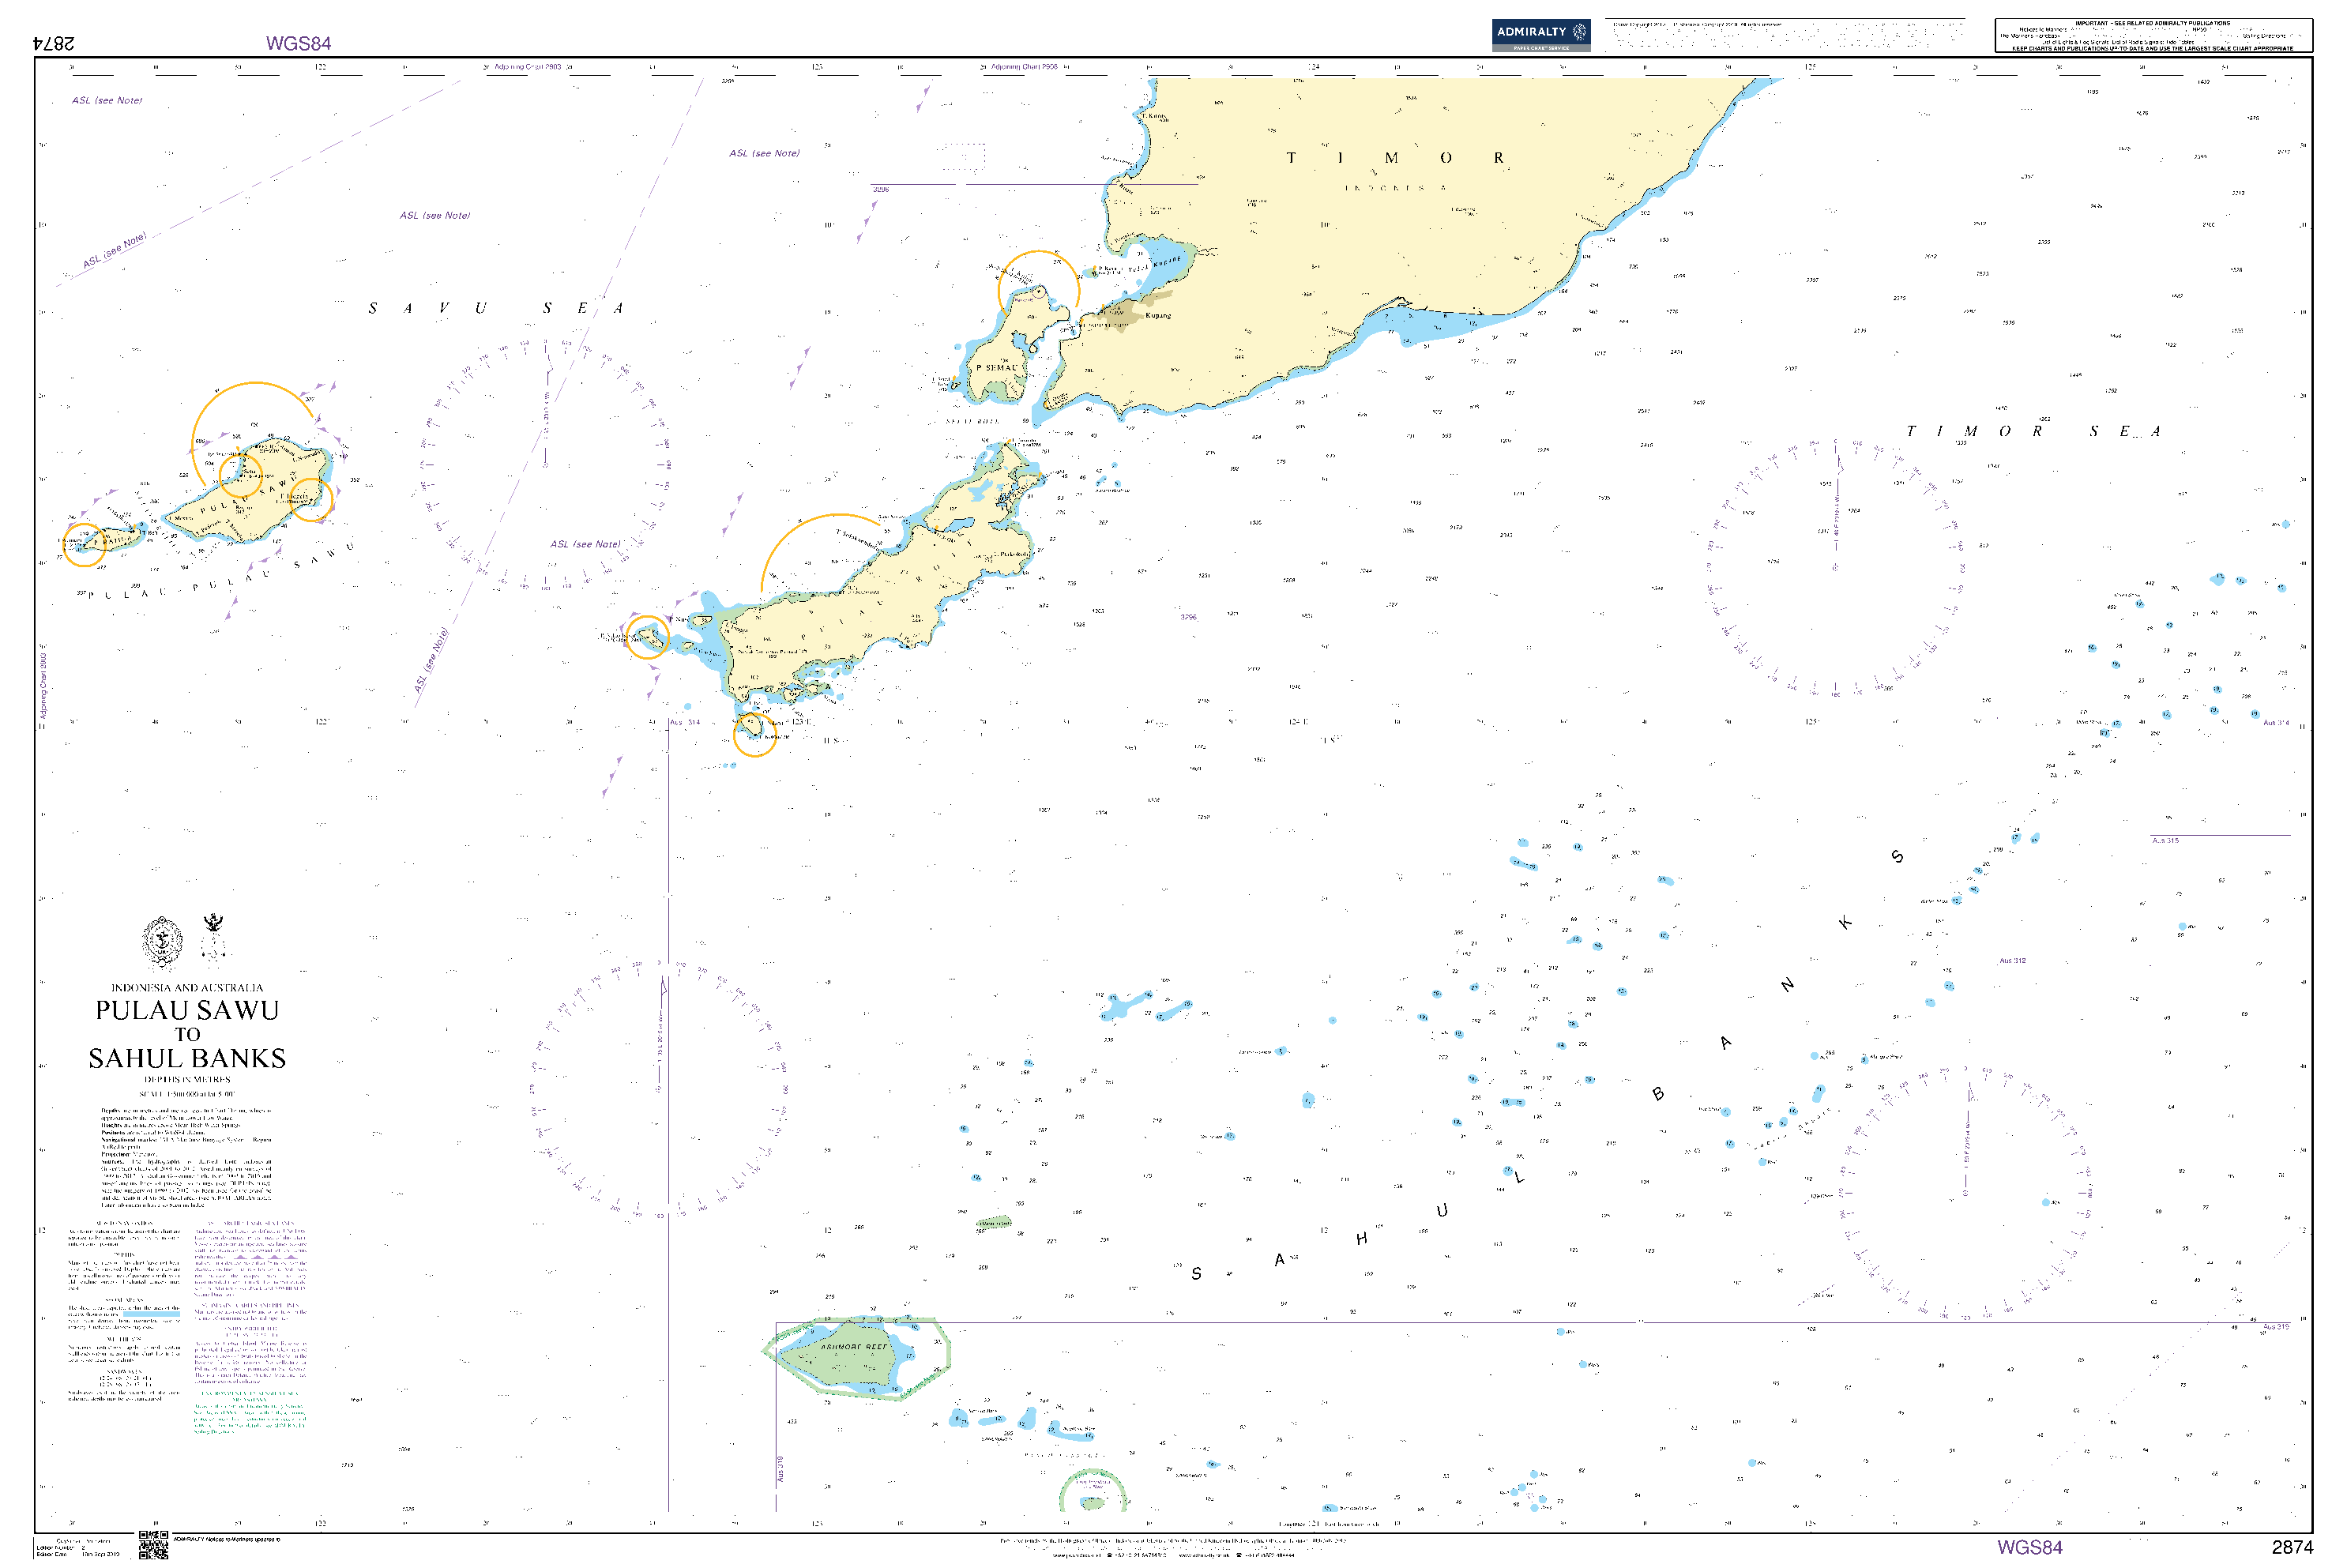Click the large TIMOR island name
The image size is (2347, 1568).
click(x=1394, y=158)
